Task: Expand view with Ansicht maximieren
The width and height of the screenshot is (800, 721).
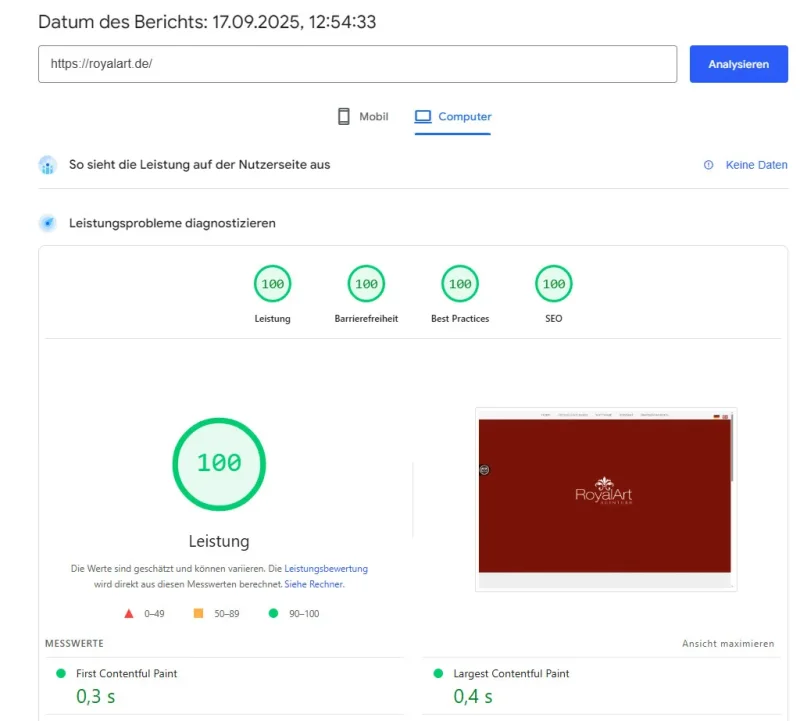Action: (728, 644)
